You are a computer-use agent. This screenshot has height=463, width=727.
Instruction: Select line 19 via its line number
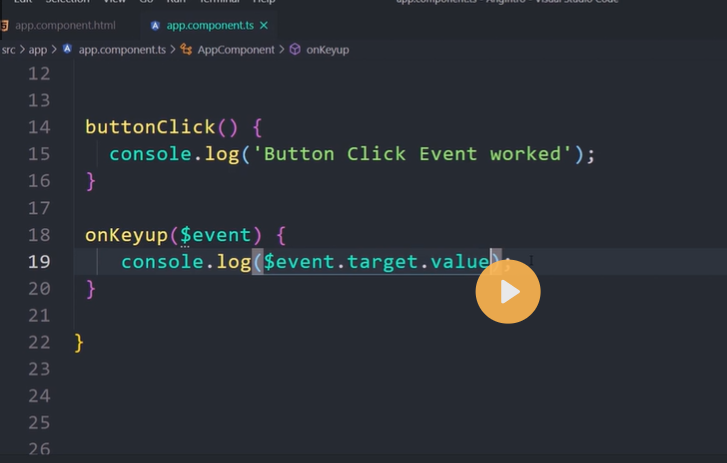tap(39, 262)
